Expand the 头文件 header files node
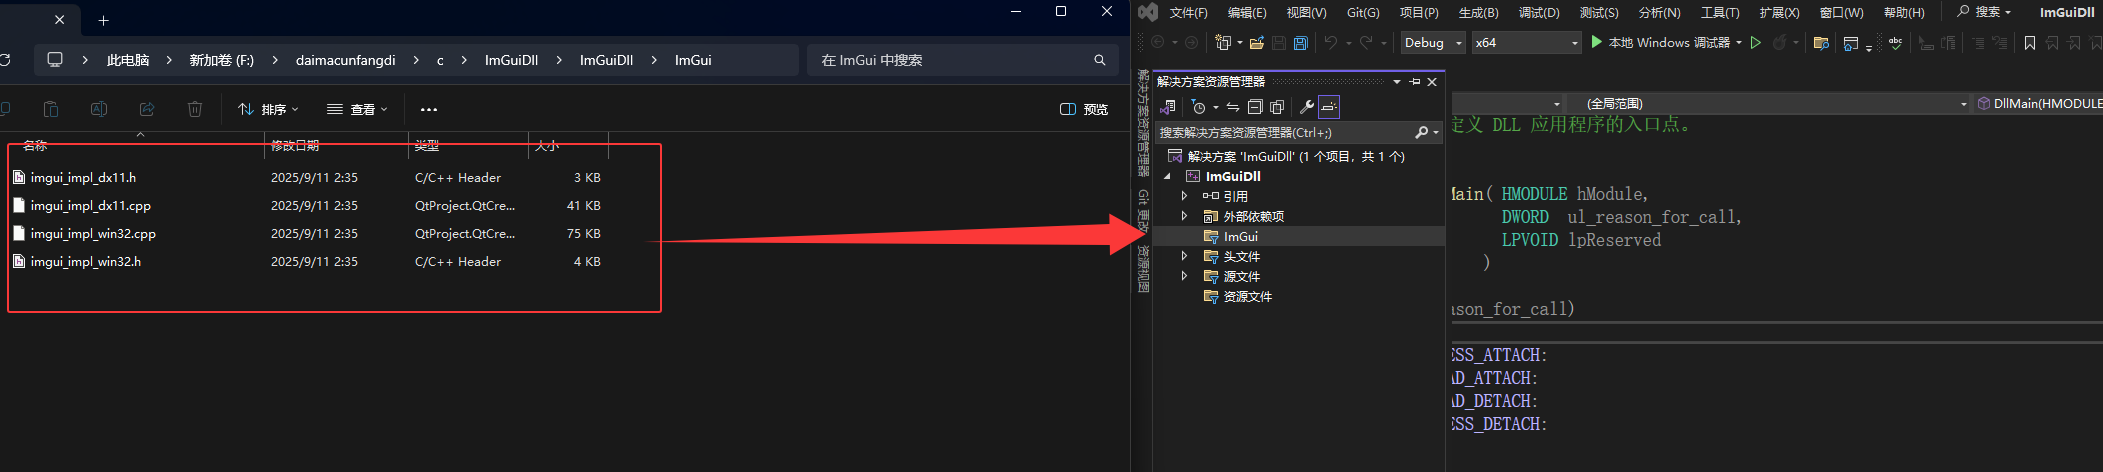Screen dimensions: 2103x472 pyautogui.click(x=1185, y=256)
